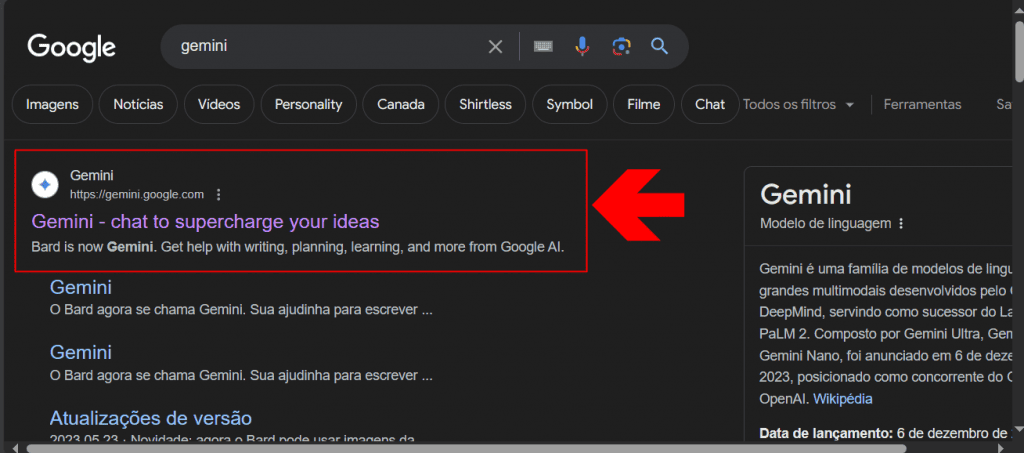Open the Ferramentas tools option
The image size is (1024, 453).
click(922, 104)
